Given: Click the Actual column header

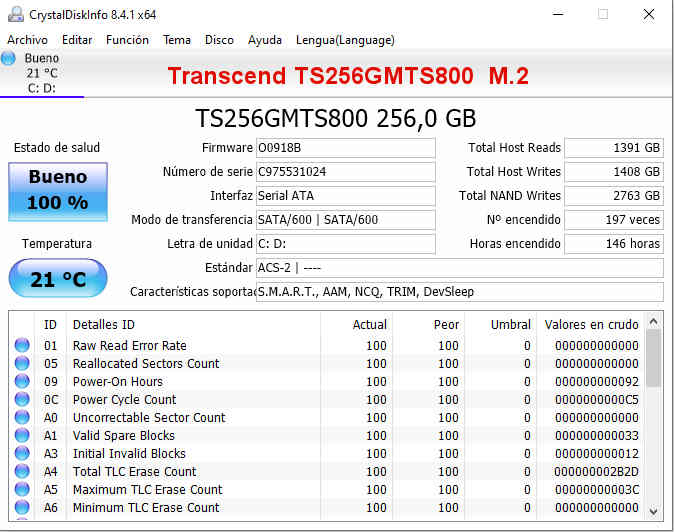Looking at the screenshot, I should (370, 325).
